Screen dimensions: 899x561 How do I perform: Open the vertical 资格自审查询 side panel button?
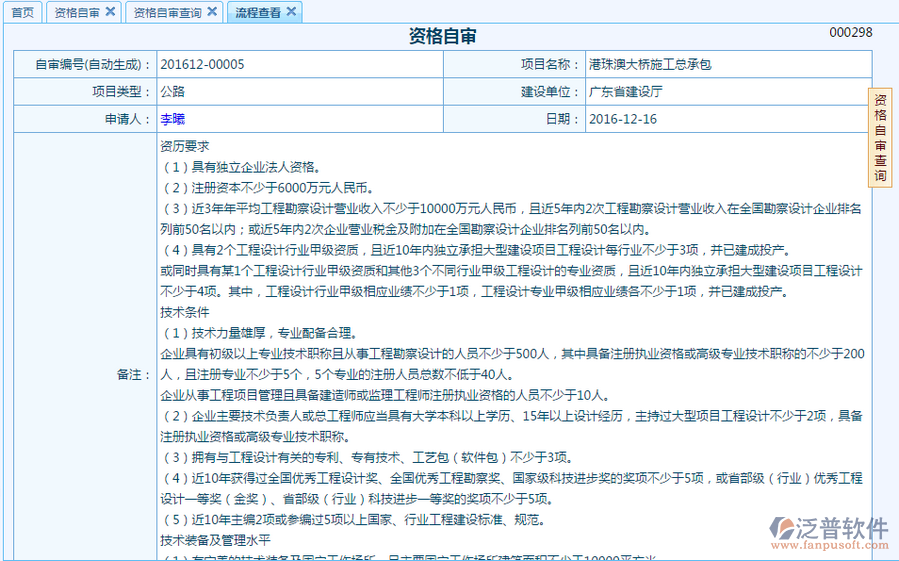pos(880,138)
